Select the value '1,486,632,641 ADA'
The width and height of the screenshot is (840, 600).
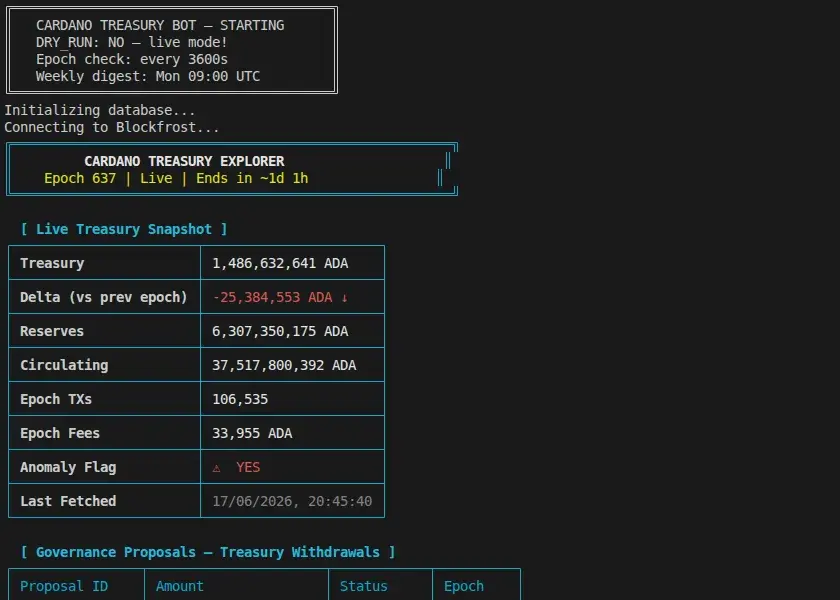280,263
